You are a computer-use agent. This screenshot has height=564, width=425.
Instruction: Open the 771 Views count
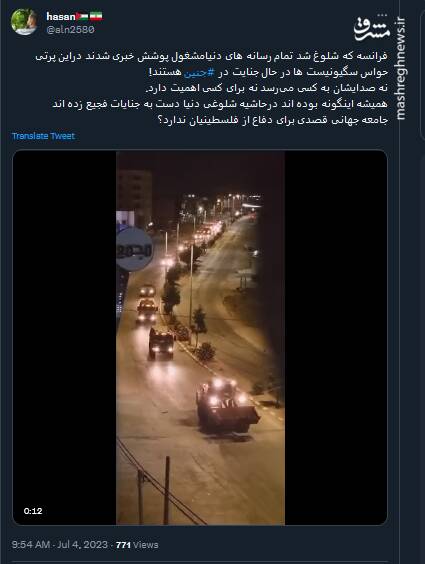[137, 545]
